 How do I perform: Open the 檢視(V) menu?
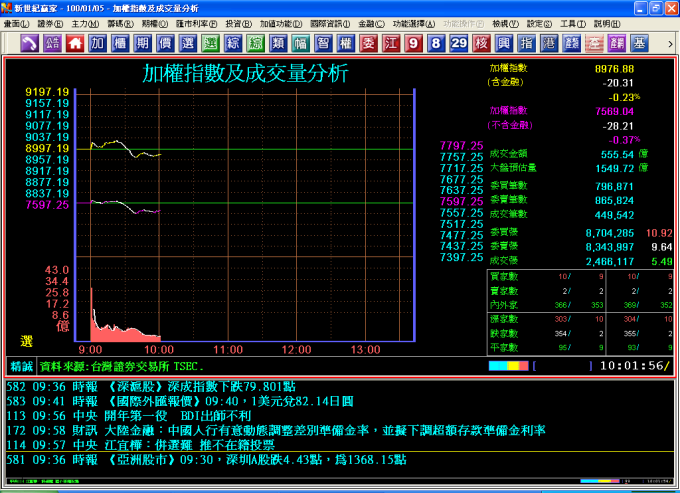click(x=505, y=24)
